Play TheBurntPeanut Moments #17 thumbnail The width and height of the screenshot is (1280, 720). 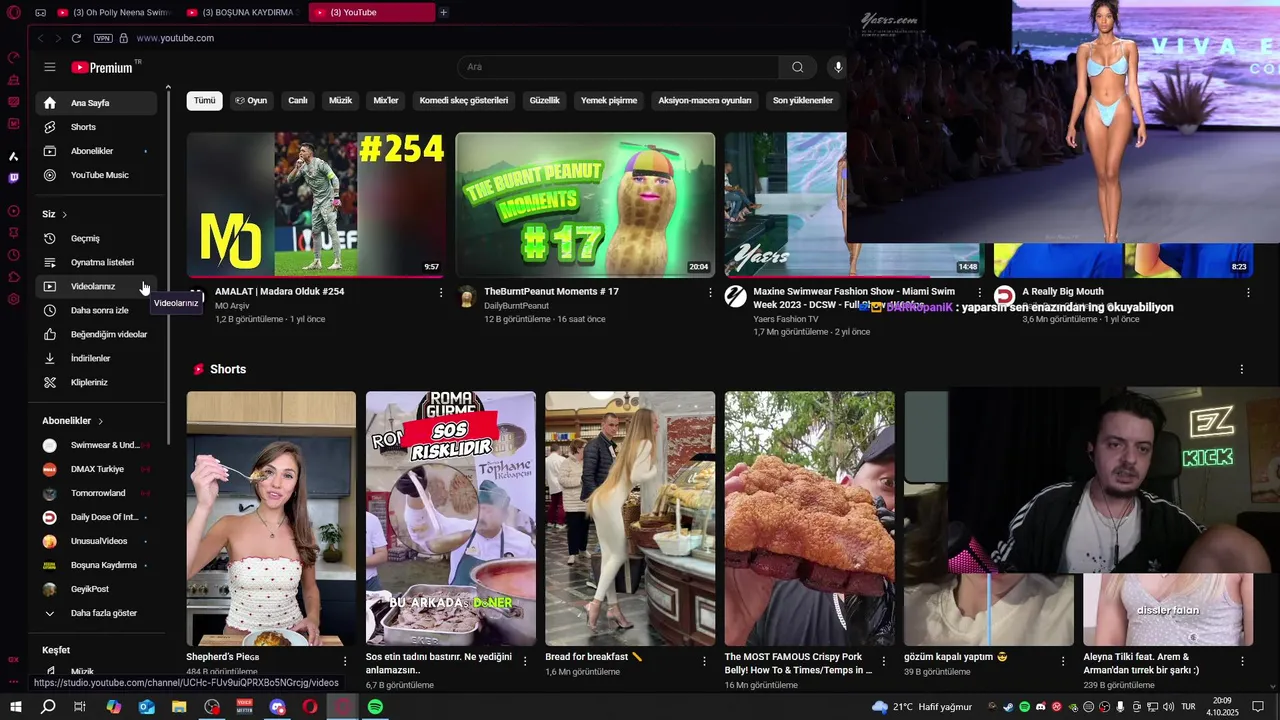click(x=585, y=204)
